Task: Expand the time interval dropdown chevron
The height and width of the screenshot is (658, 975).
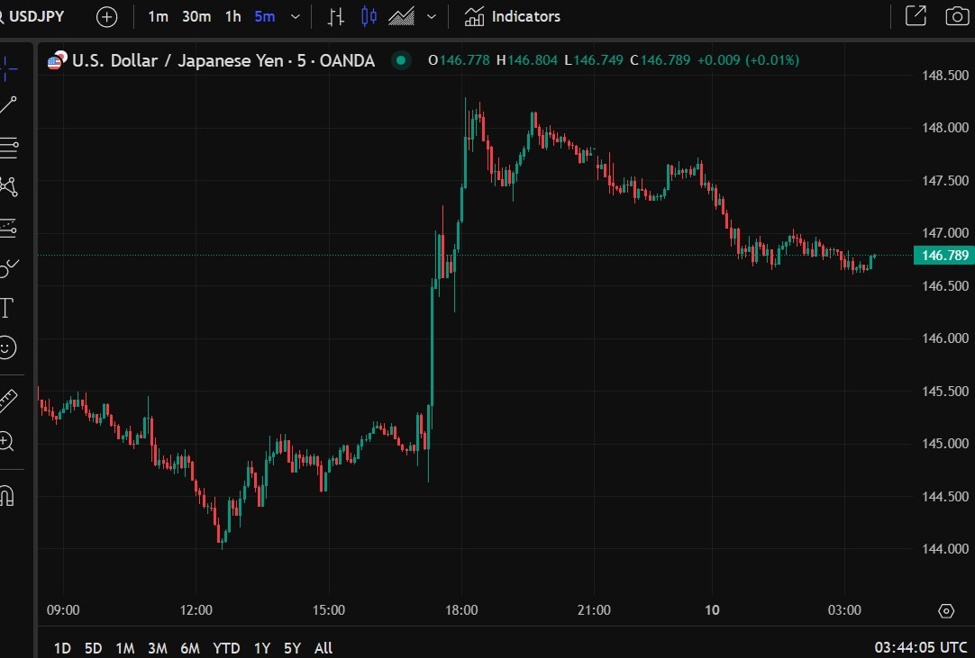Action: pos(295,17)
